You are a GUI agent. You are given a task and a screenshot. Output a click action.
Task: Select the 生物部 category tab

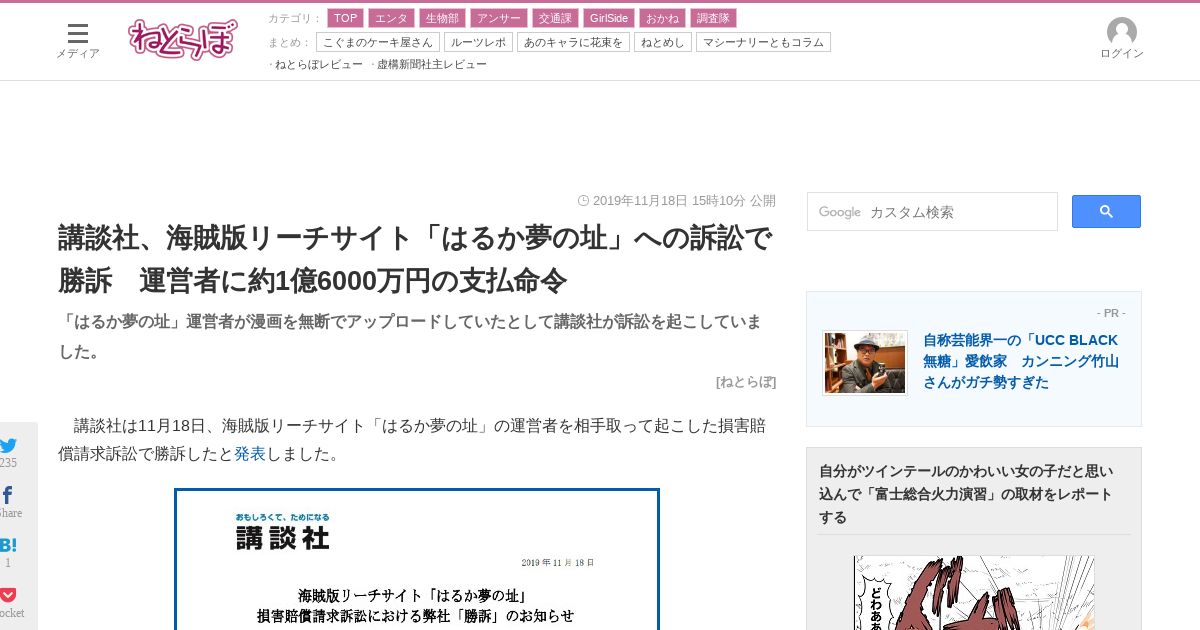point(442,18)
